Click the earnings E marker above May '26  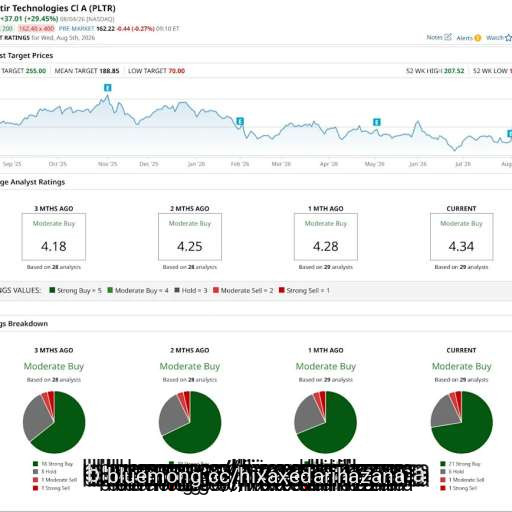376,122
